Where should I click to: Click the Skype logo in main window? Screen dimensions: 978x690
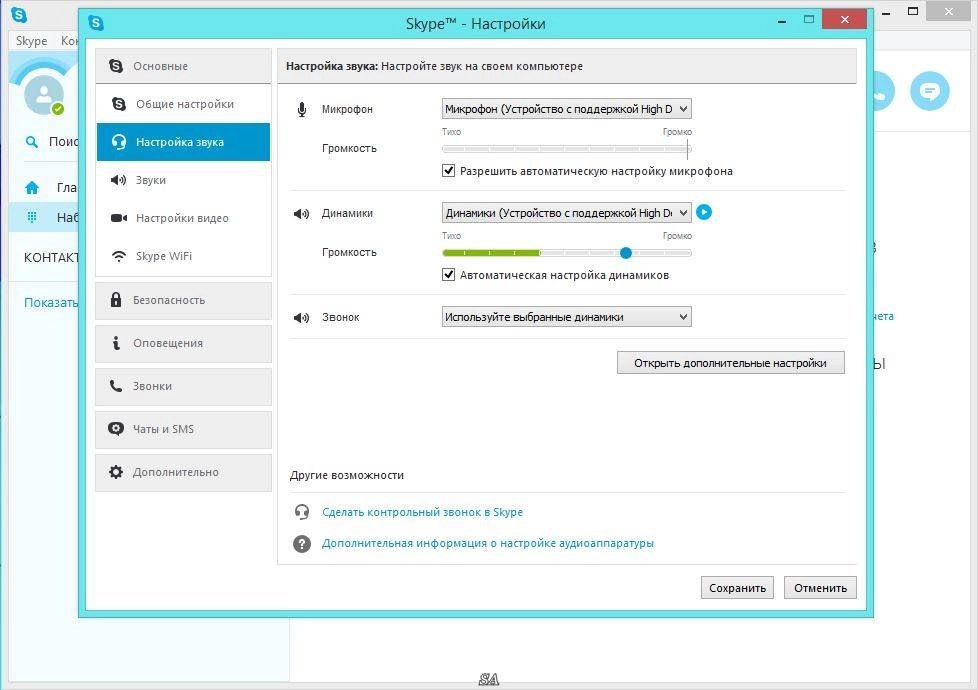(19, 14)
